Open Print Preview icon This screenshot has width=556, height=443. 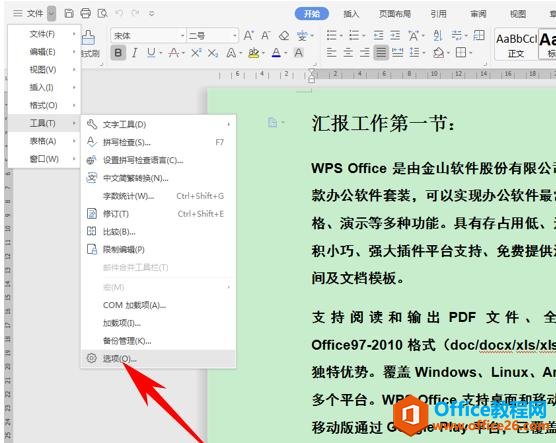click(102, 13)
